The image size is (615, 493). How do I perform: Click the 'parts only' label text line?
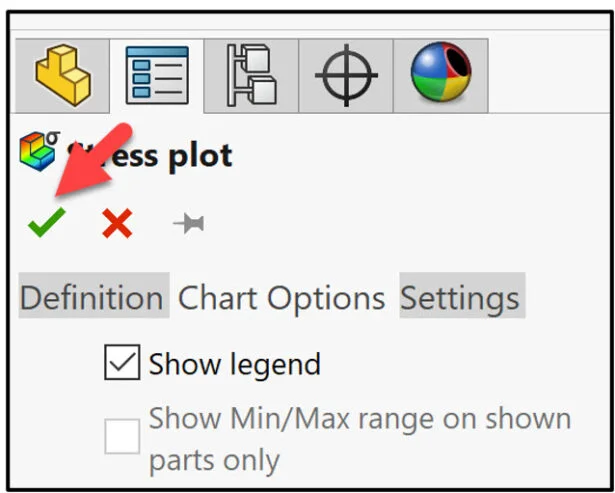click(214, 460)
